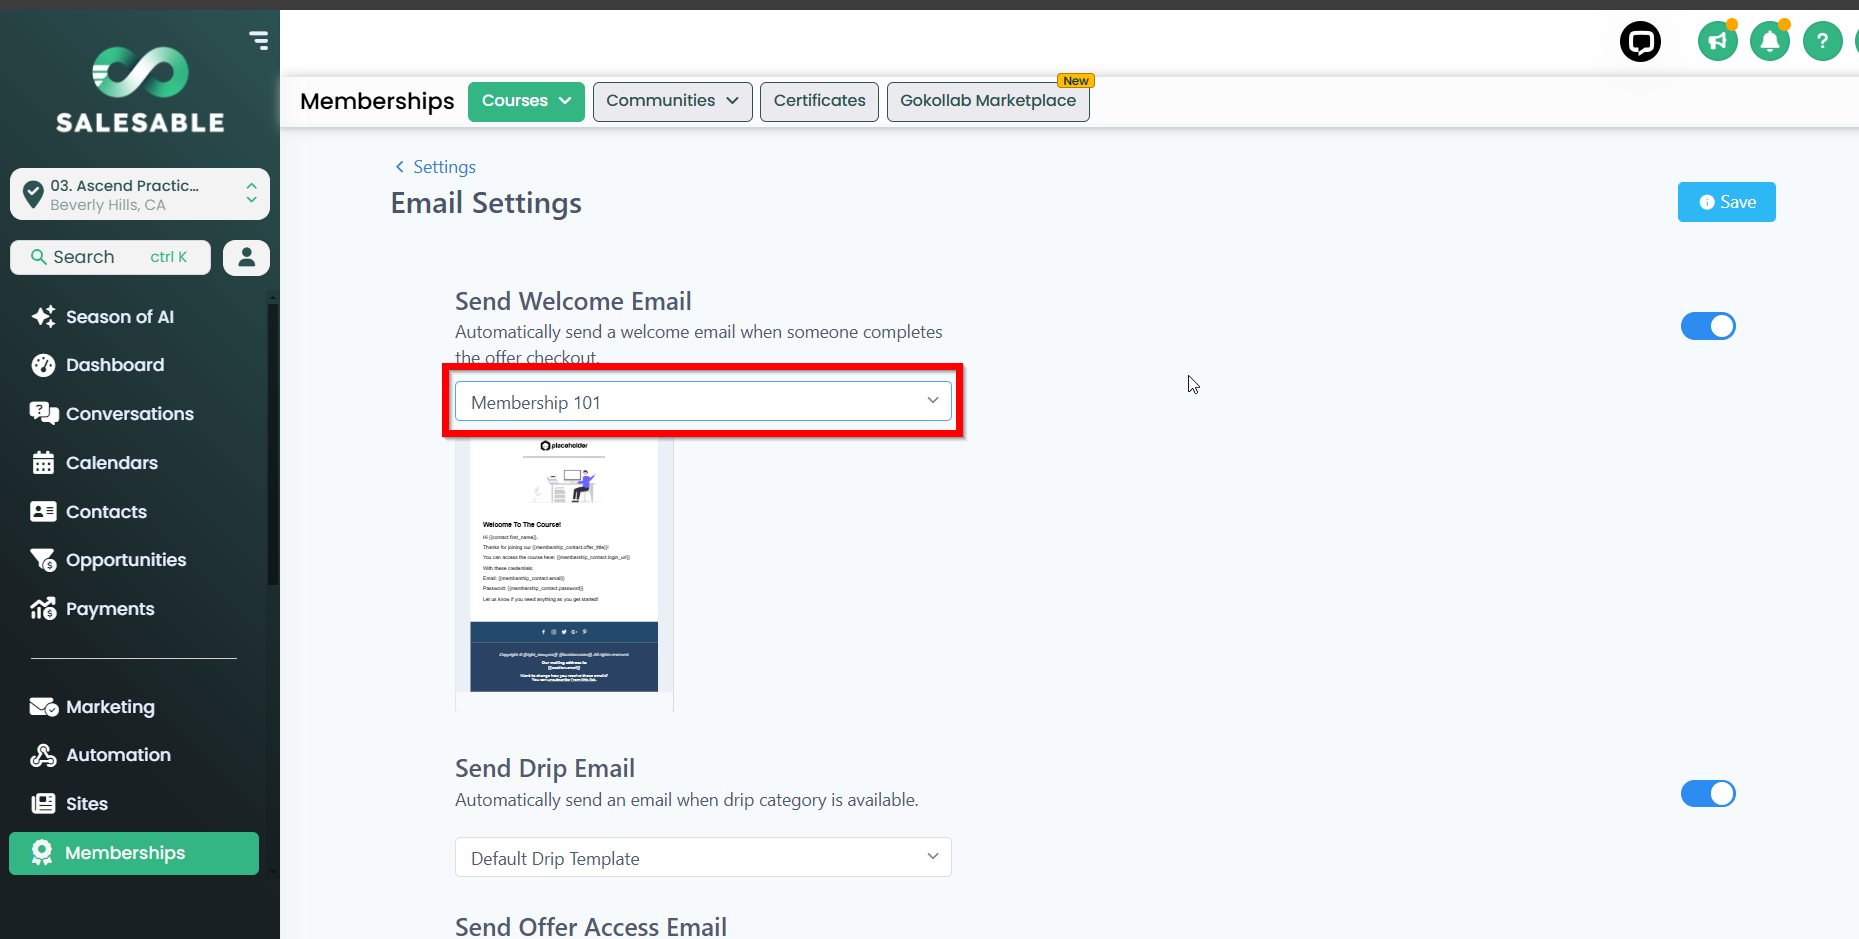
Task: Click the Calendars icon
Action: coord(43,463)
